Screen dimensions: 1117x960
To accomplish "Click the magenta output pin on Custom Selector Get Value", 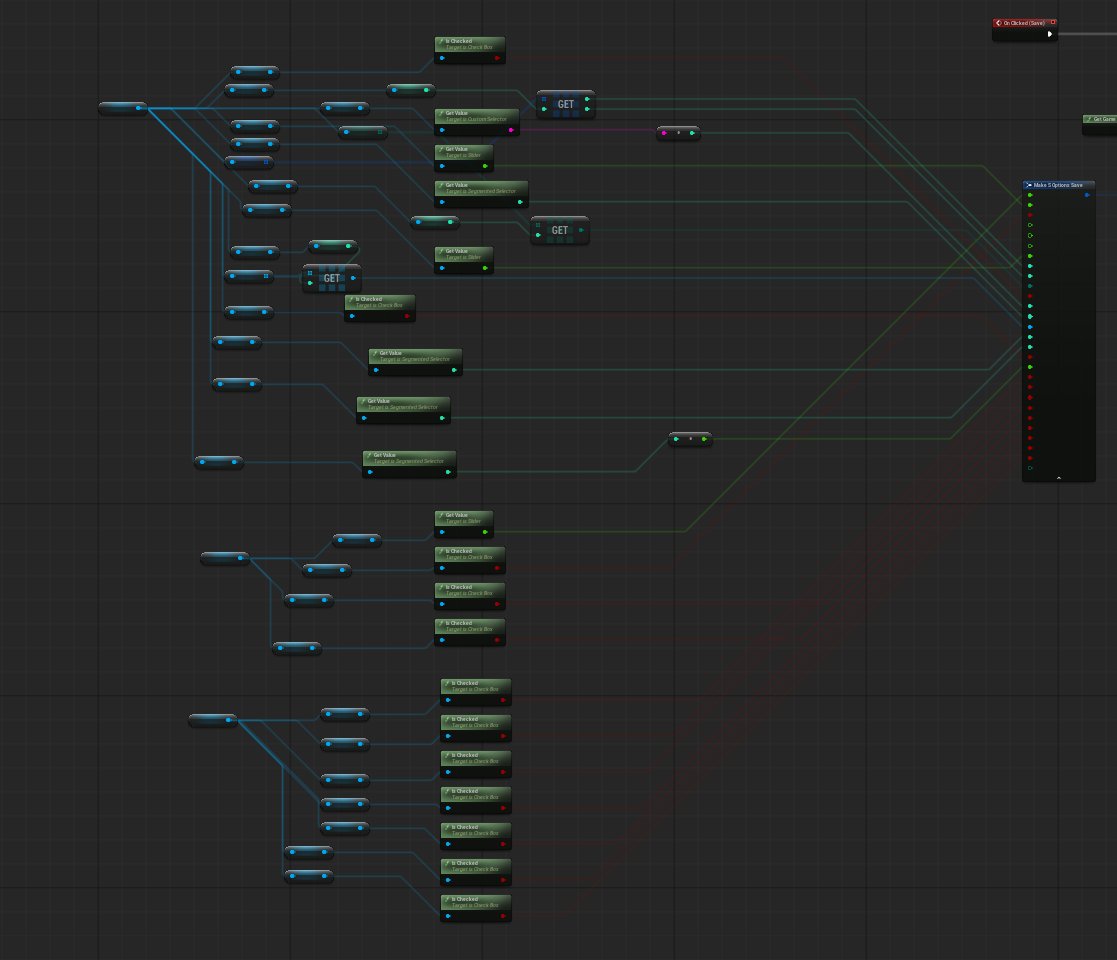I will [511, 130].
